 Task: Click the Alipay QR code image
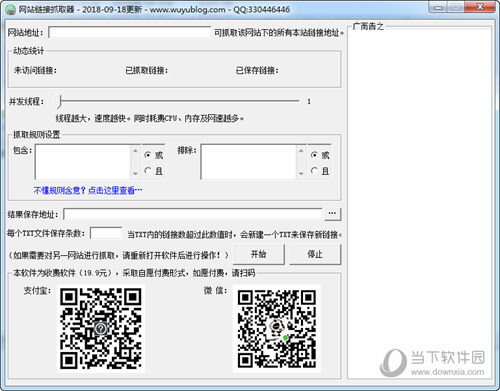point(101,328)
